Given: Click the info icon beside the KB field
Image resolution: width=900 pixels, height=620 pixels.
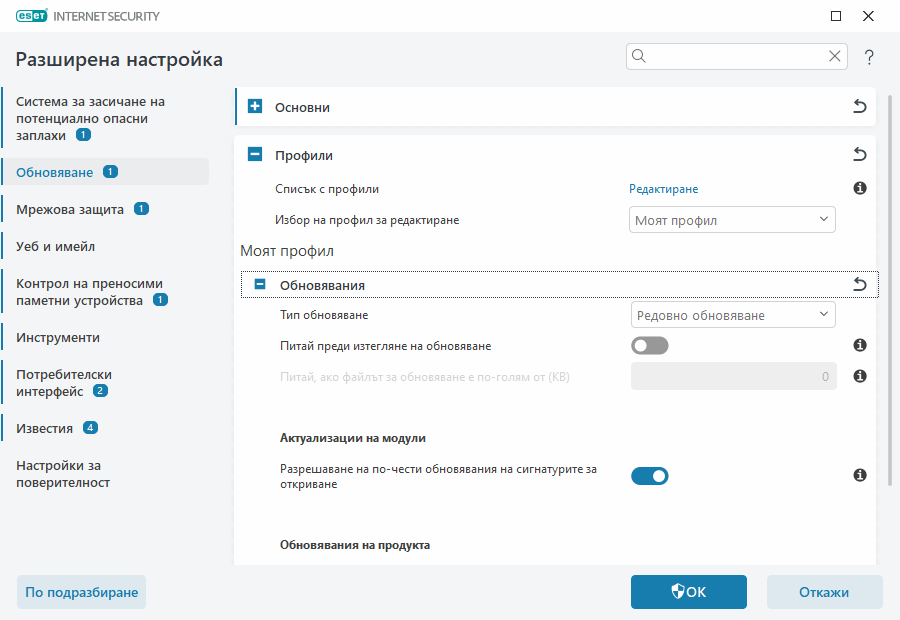Looking at the screenshot, I should pyautogui.click(x=859, y=376).
